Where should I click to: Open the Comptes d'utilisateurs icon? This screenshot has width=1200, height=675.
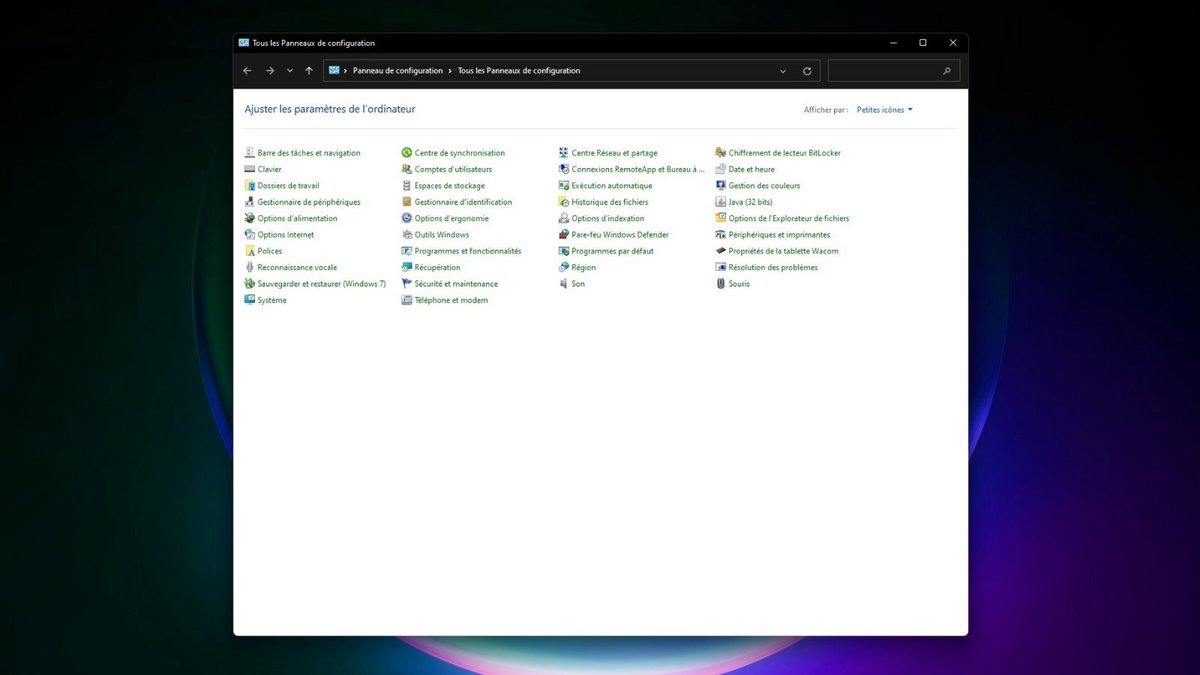[407, 169]
